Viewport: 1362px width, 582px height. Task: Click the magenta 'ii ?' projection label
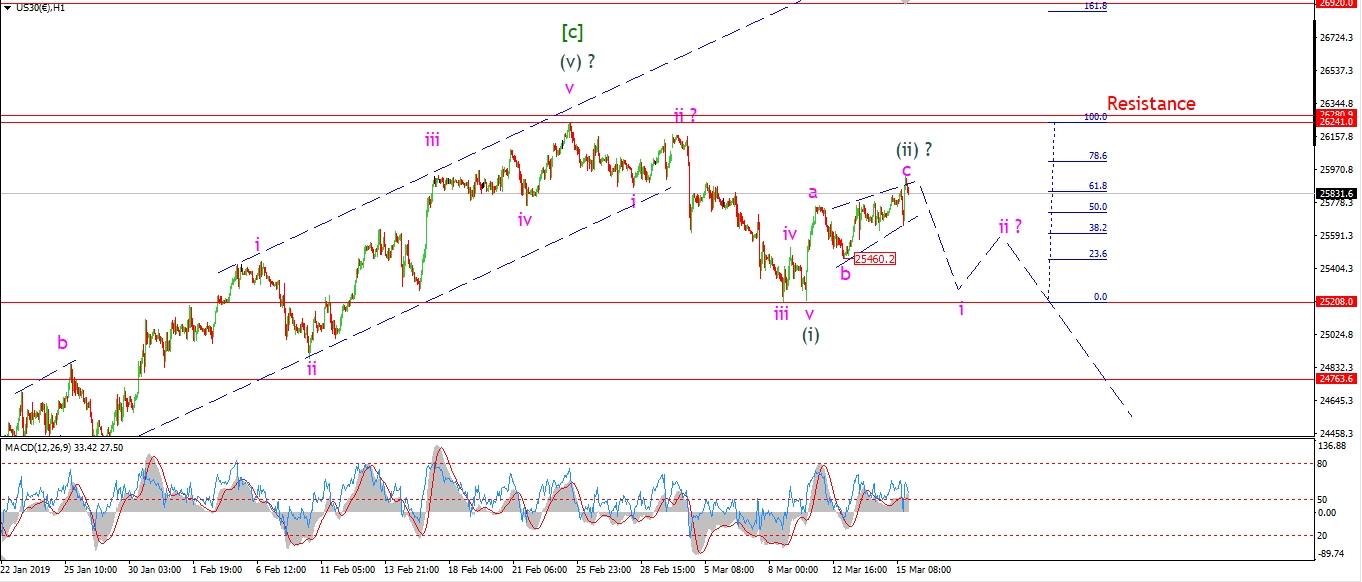(x=1010, y=227)
